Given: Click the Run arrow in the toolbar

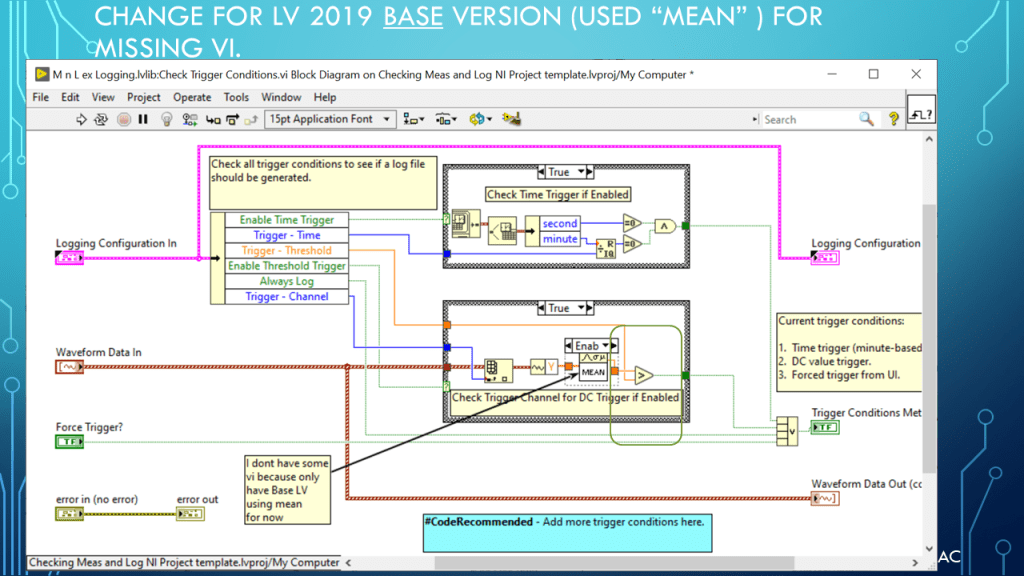Looking at the screenshot, I should tap(82, 119).
